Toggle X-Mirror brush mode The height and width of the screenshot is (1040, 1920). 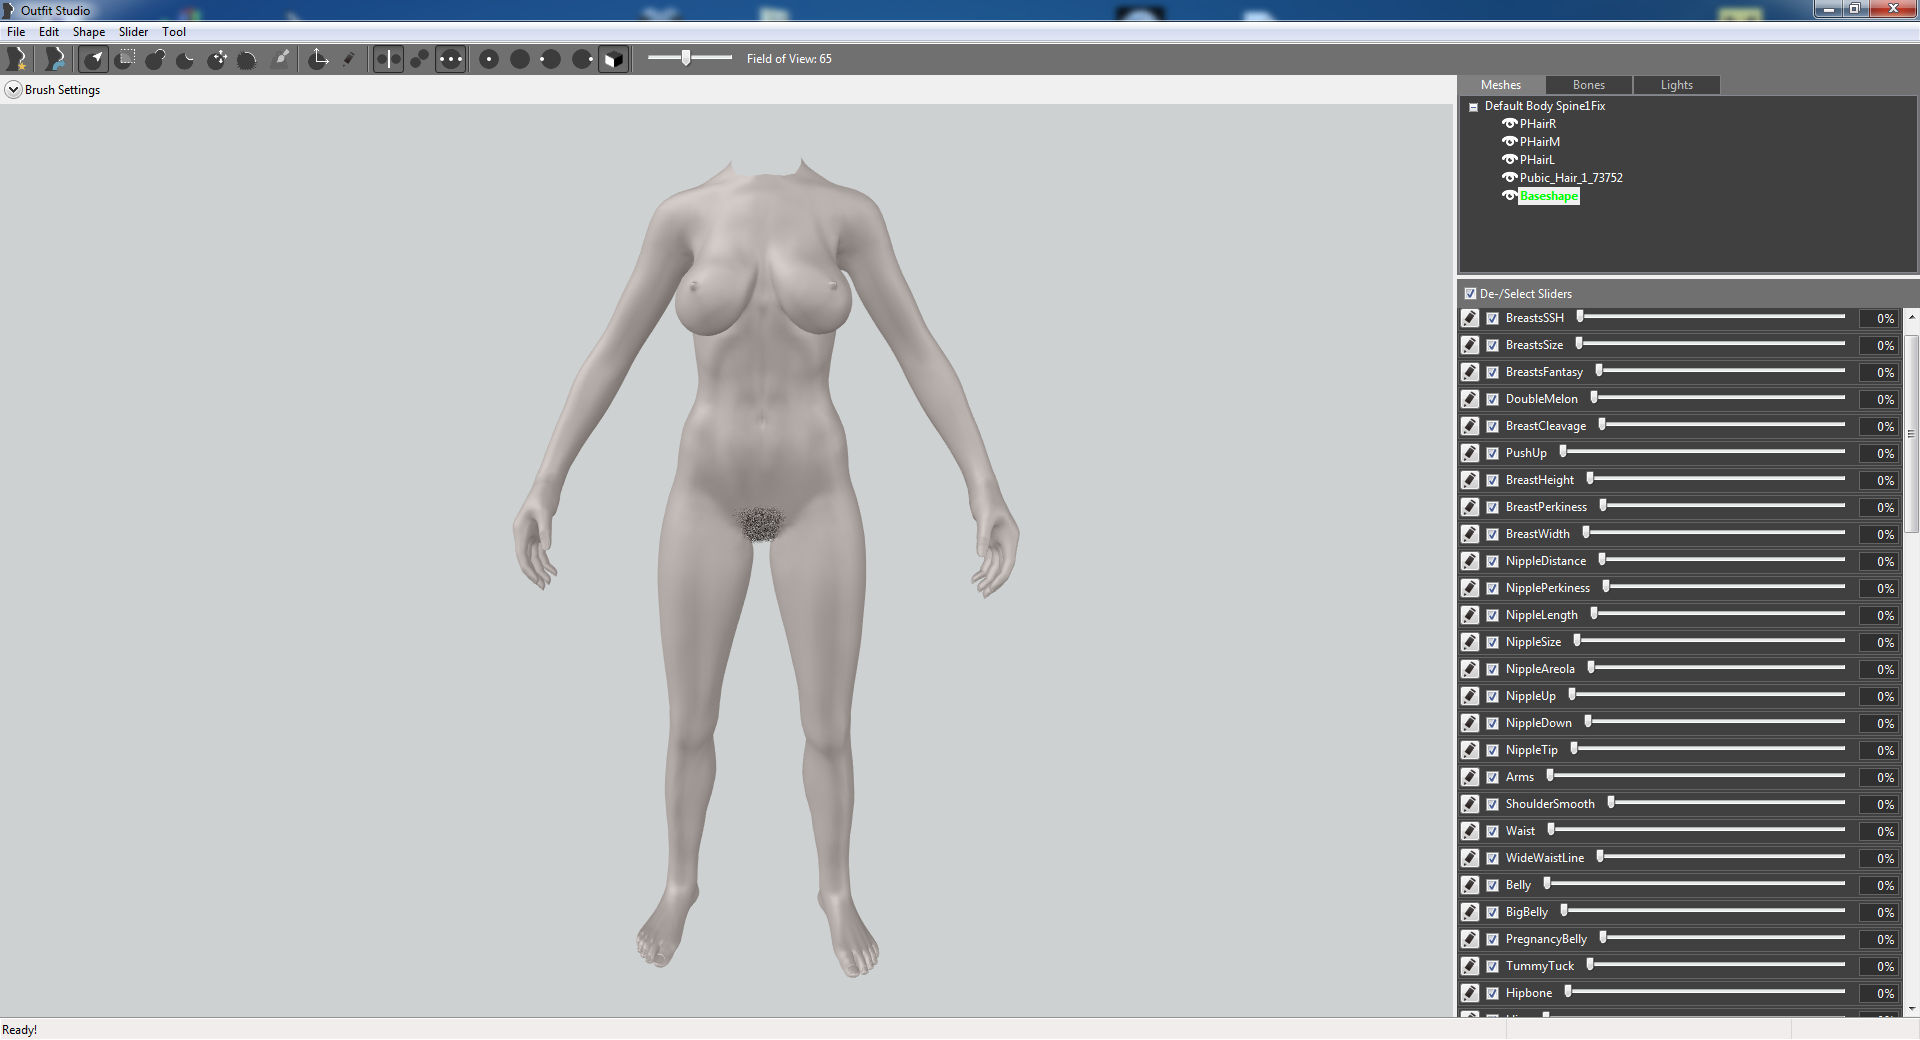(x=388, y=59)
